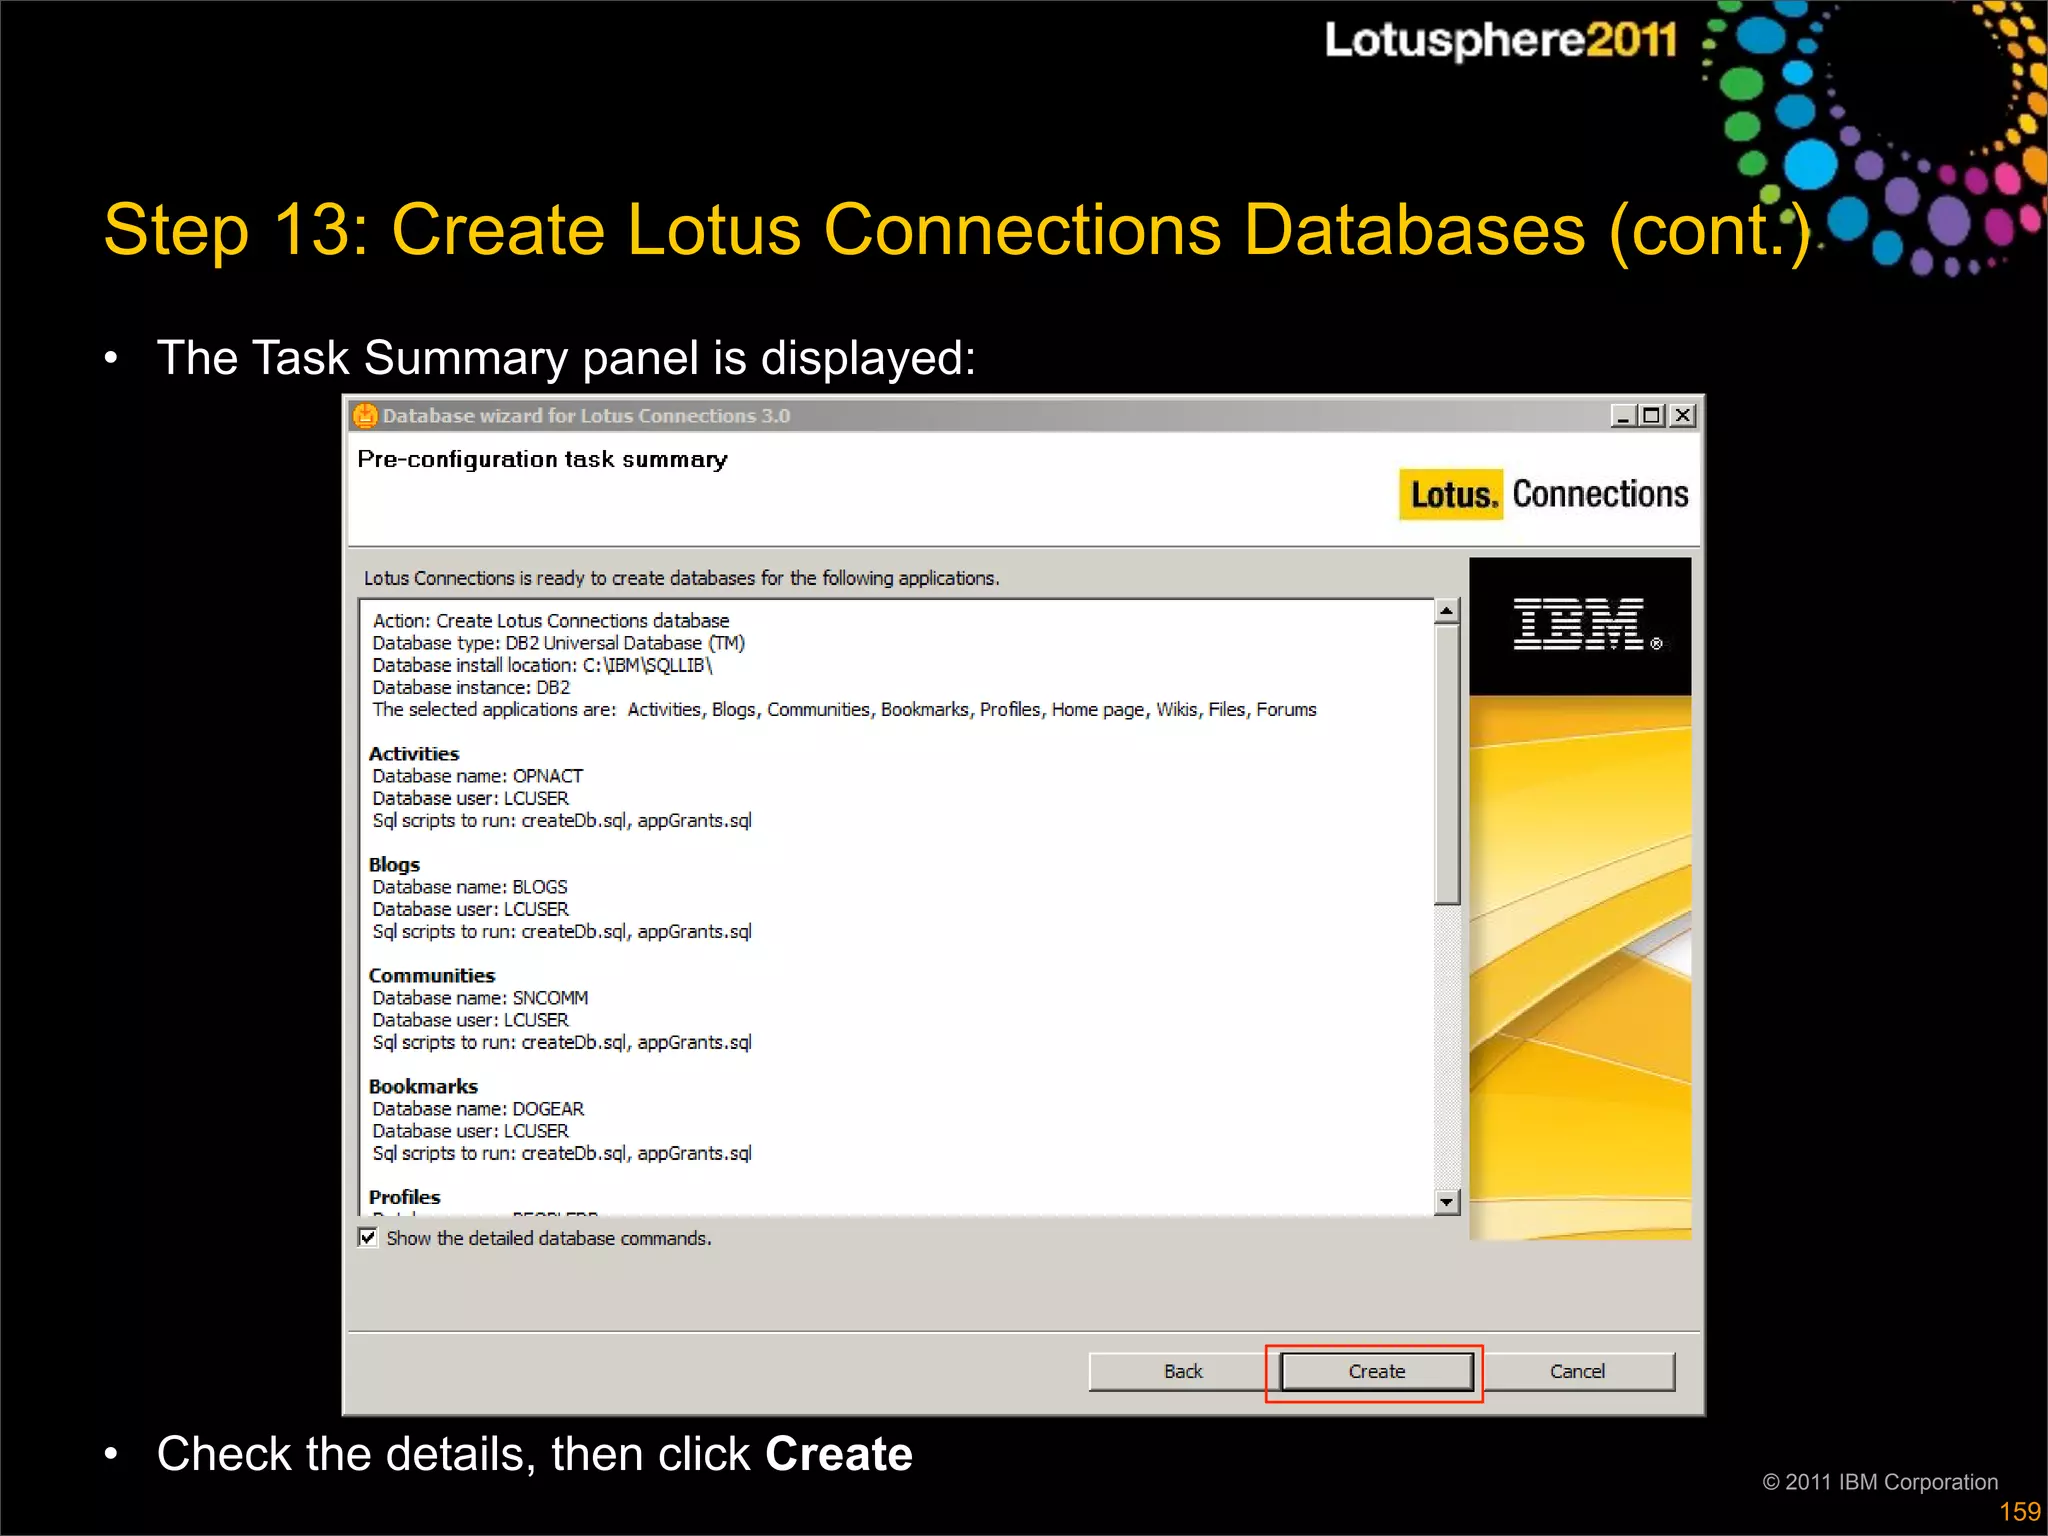Viewport: 2048px width, 1536px height.
Task: Click the text Database name: OPNACT
Action: coord(478,776)
